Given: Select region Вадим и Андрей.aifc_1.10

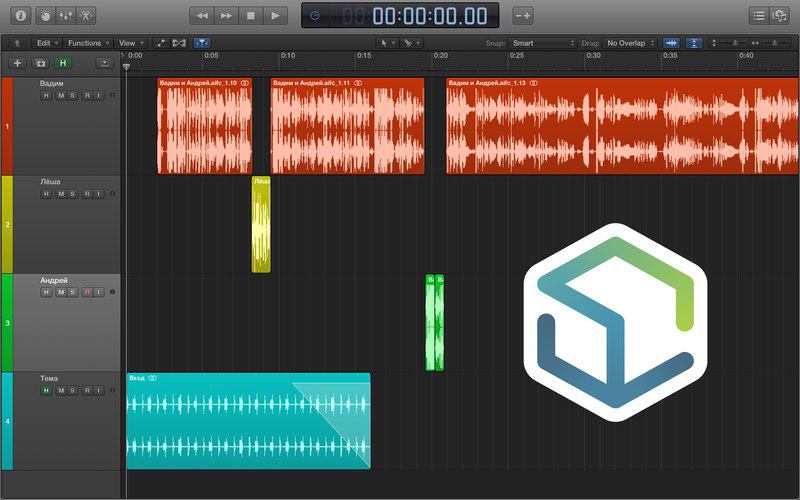Looking at the screenshot, I should pos(205,126).
